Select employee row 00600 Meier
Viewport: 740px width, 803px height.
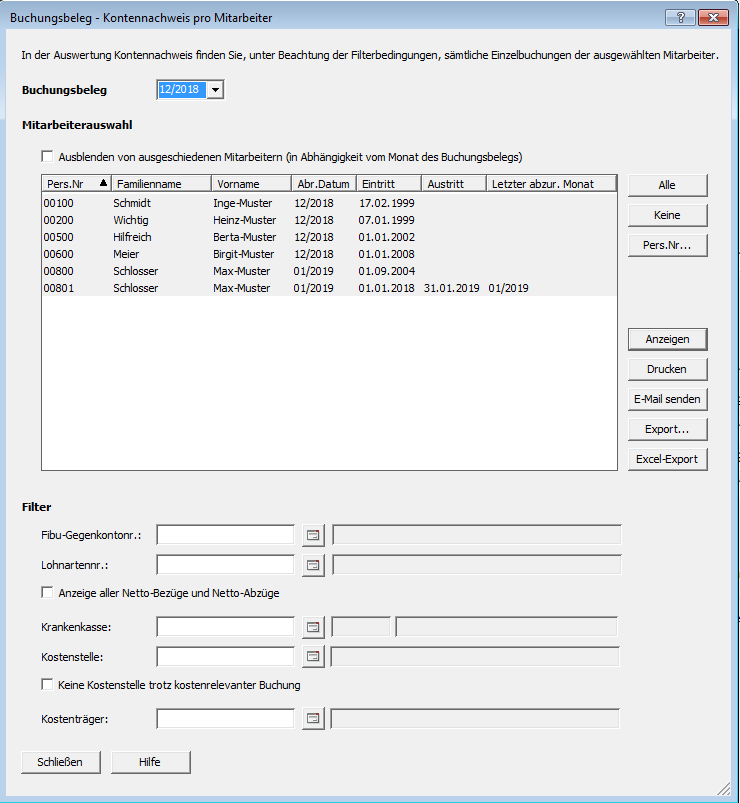point(329,254)
